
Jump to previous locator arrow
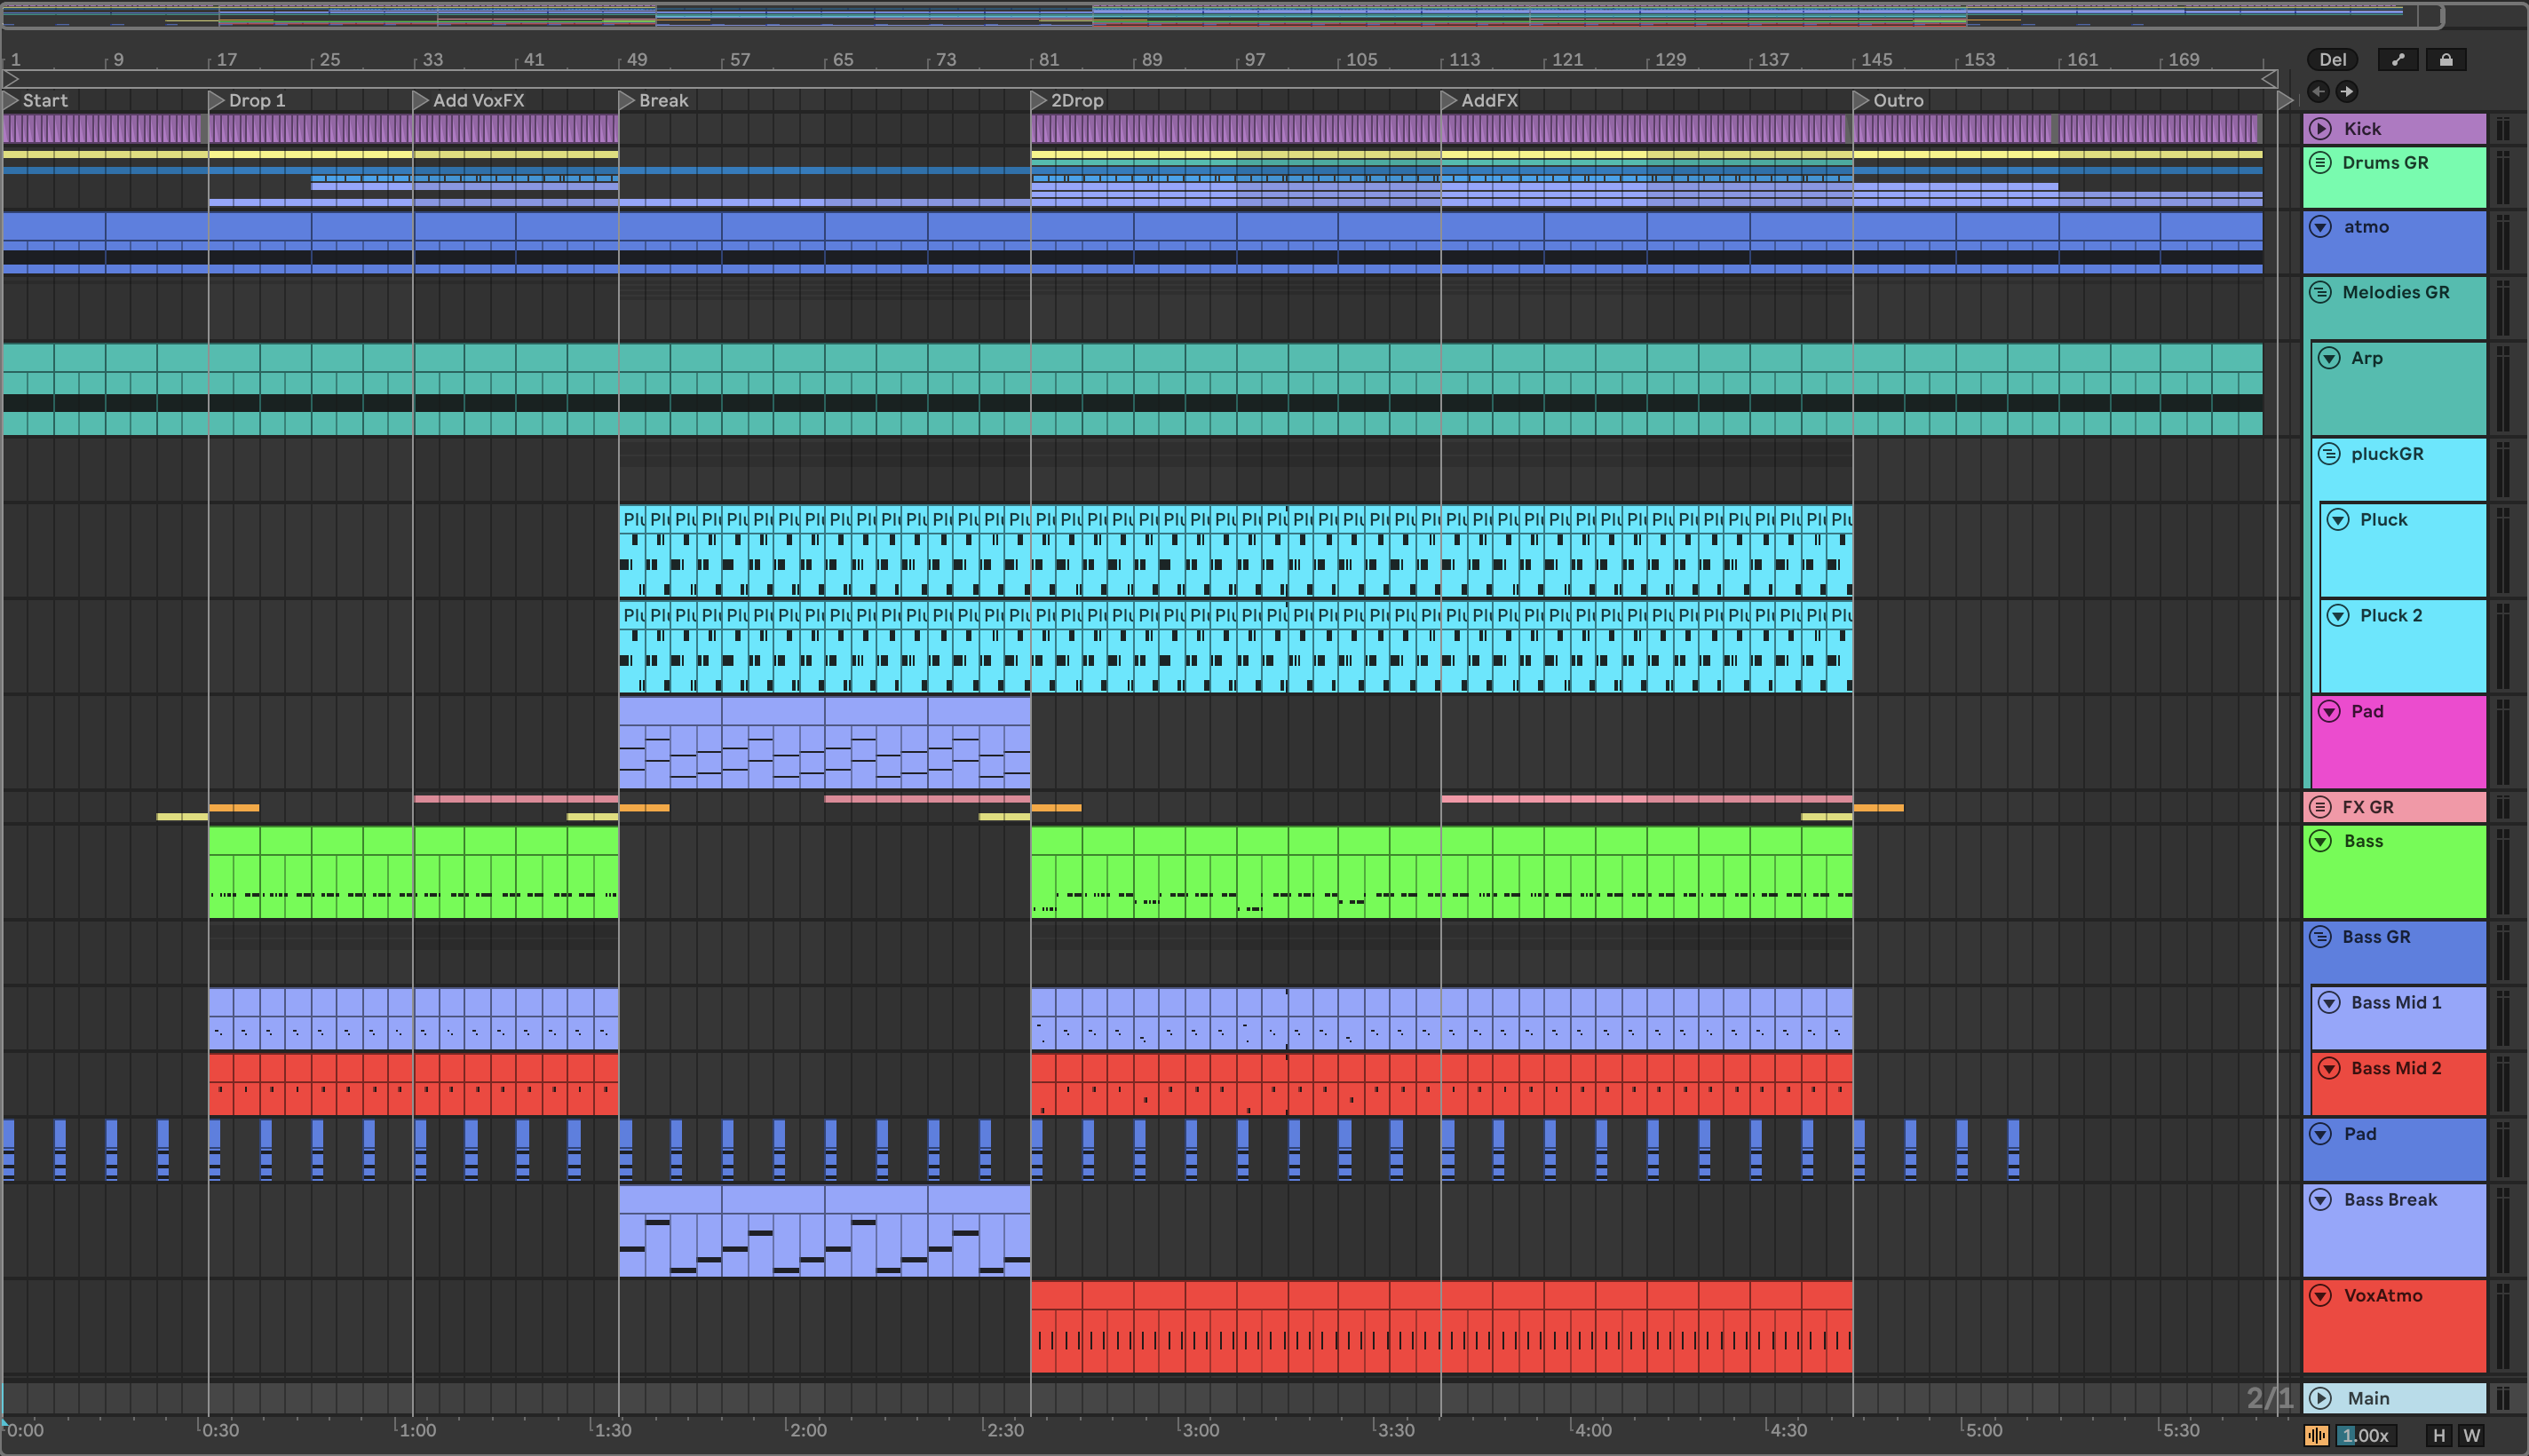coord(2318,92)
